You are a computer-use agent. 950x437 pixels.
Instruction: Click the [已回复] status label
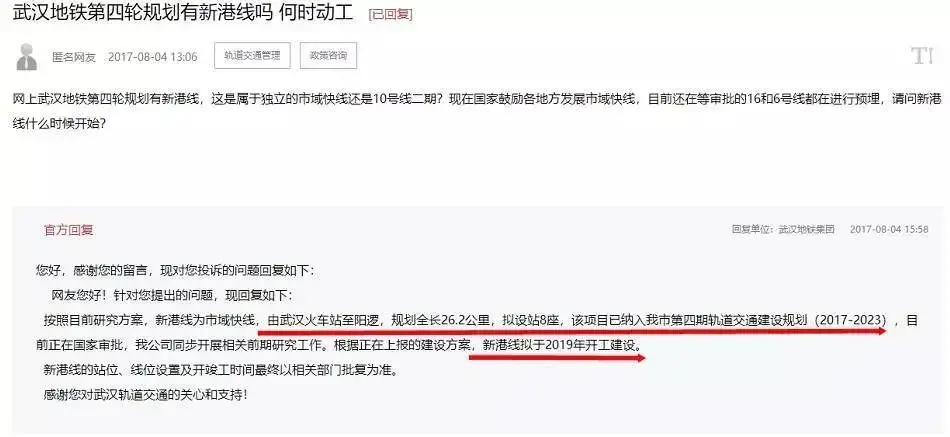[x=390, y=15]
